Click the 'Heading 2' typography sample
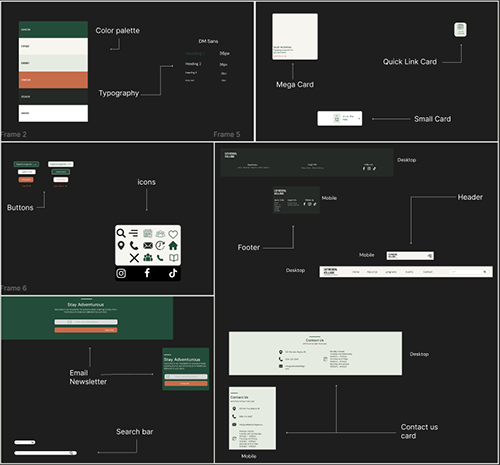The height and width of the screenshot is (465, 500). pyautogui.click(x=193, y=64)
